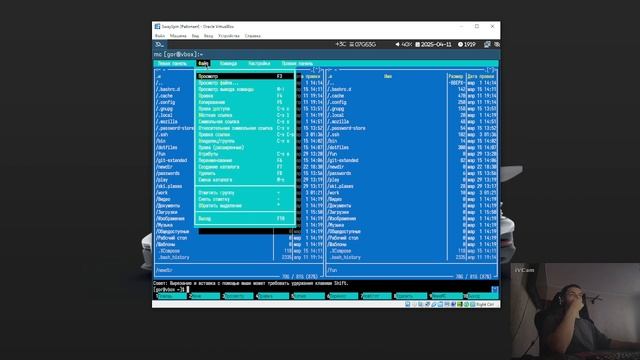
Task: Open the VirtualBox Ввод menu
Action: click(x=209, y=36)
